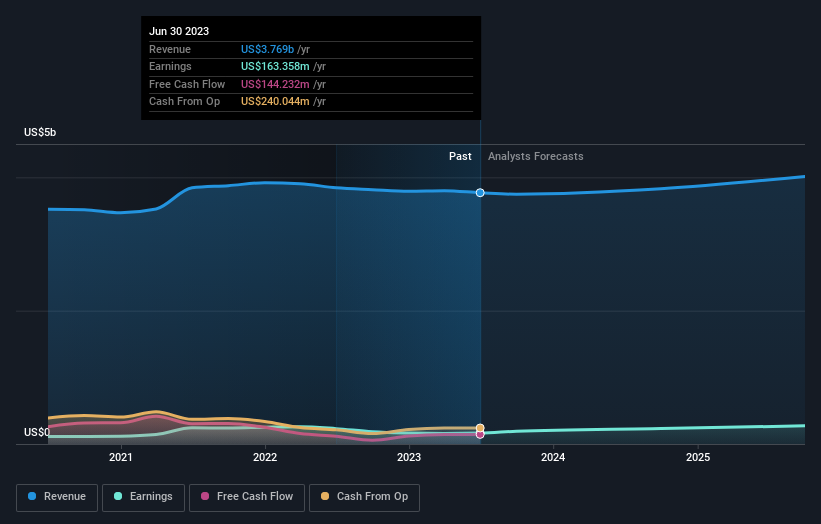
Task: Click the blue Revenue data point marker
Action: tap(480, 193)
